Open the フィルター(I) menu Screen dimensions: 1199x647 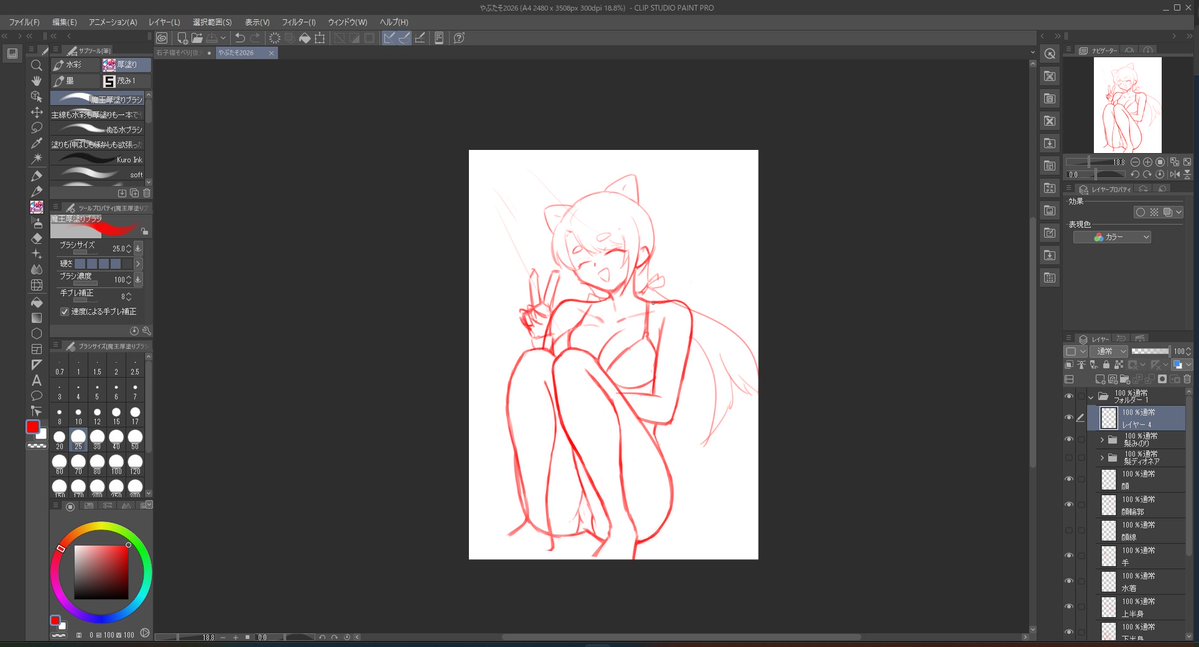coord(298,22)
